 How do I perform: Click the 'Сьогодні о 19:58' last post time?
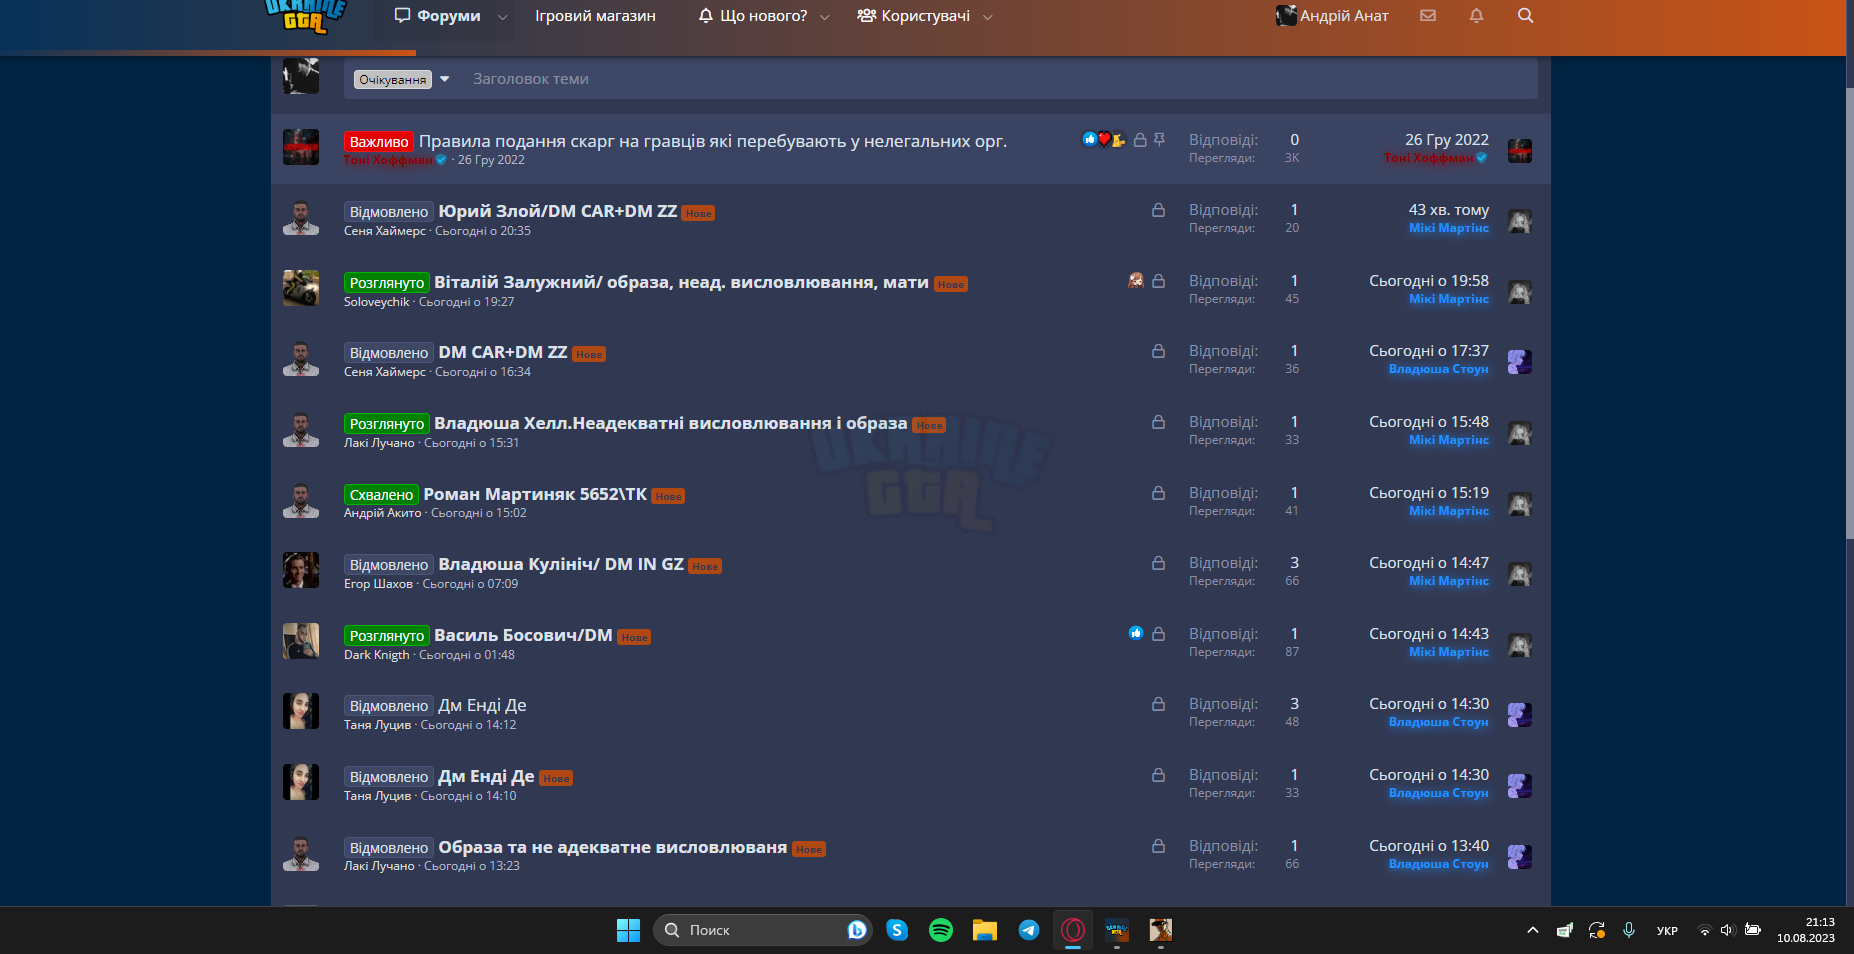point(1428,281)
